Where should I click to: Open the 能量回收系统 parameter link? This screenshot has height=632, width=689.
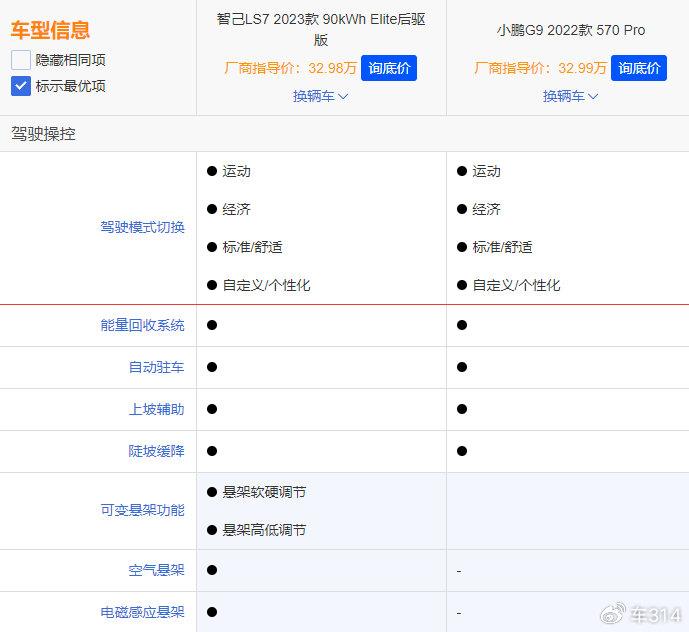tap(142, 325)
